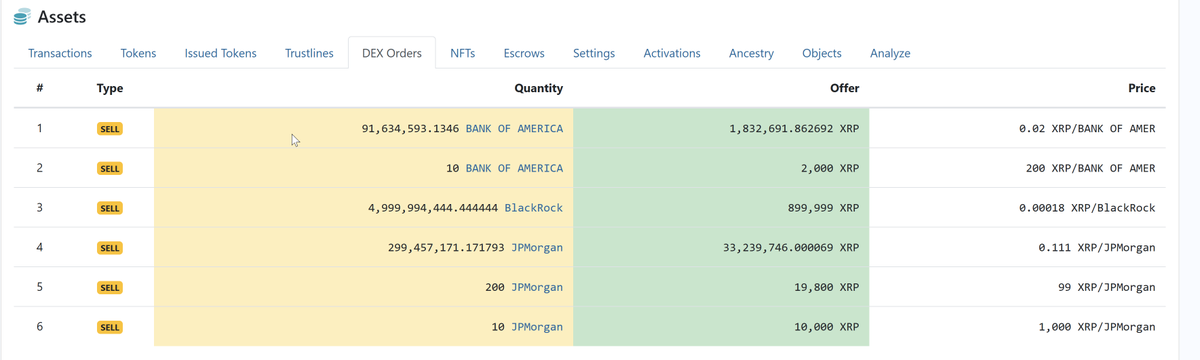Select offer value 2,000 XRP
The width and height of the screenshot is (1200, 360).
830,169
